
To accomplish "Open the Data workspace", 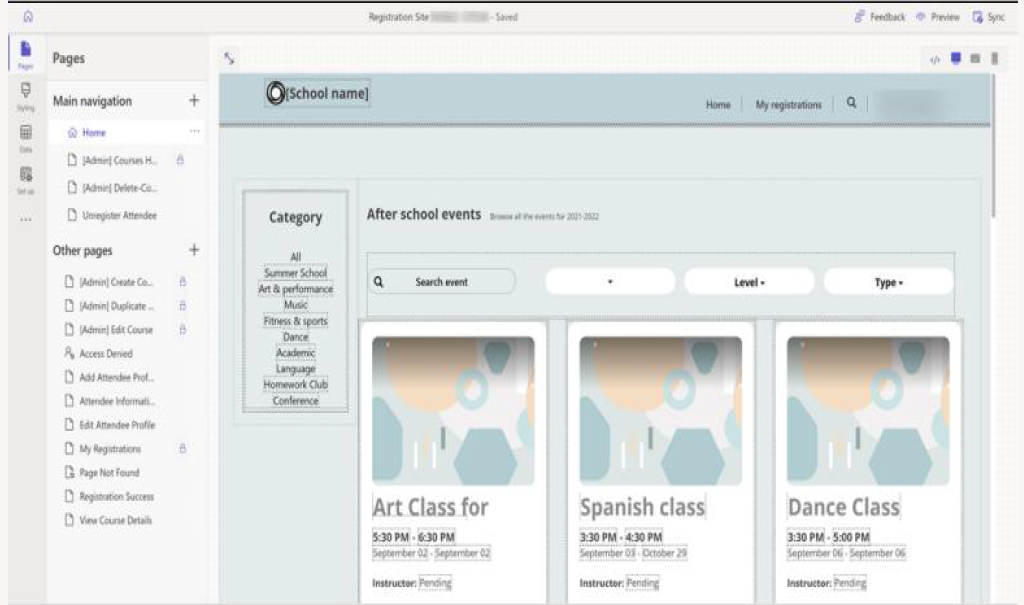I will [x=25, y=138].
